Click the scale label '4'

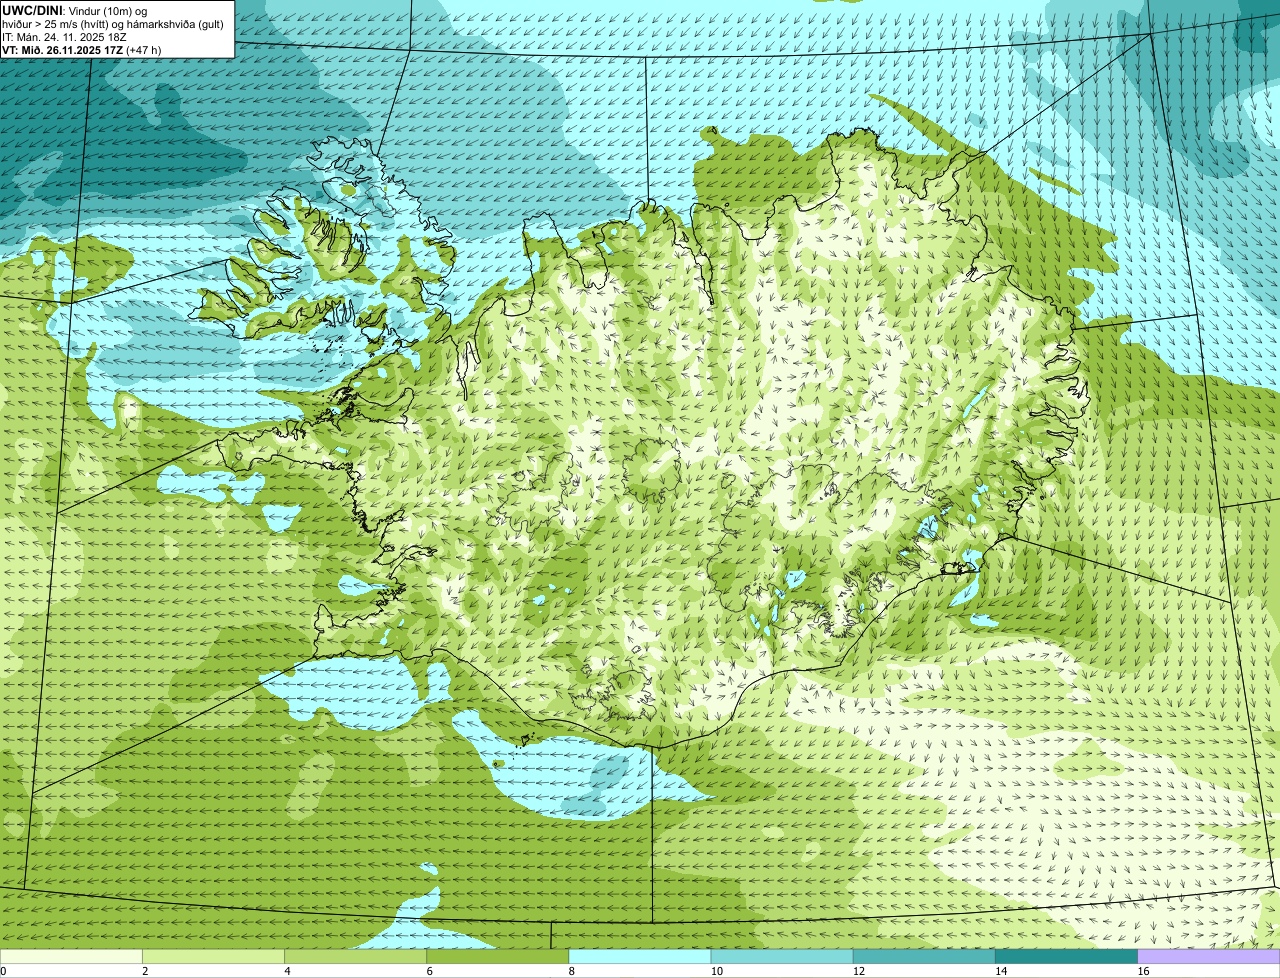287,971
